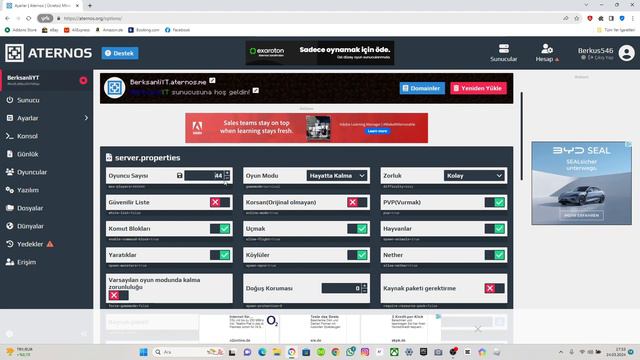640x360 pixels.
Task: Reload the page with browser refresh
Action: coord(29,18)
